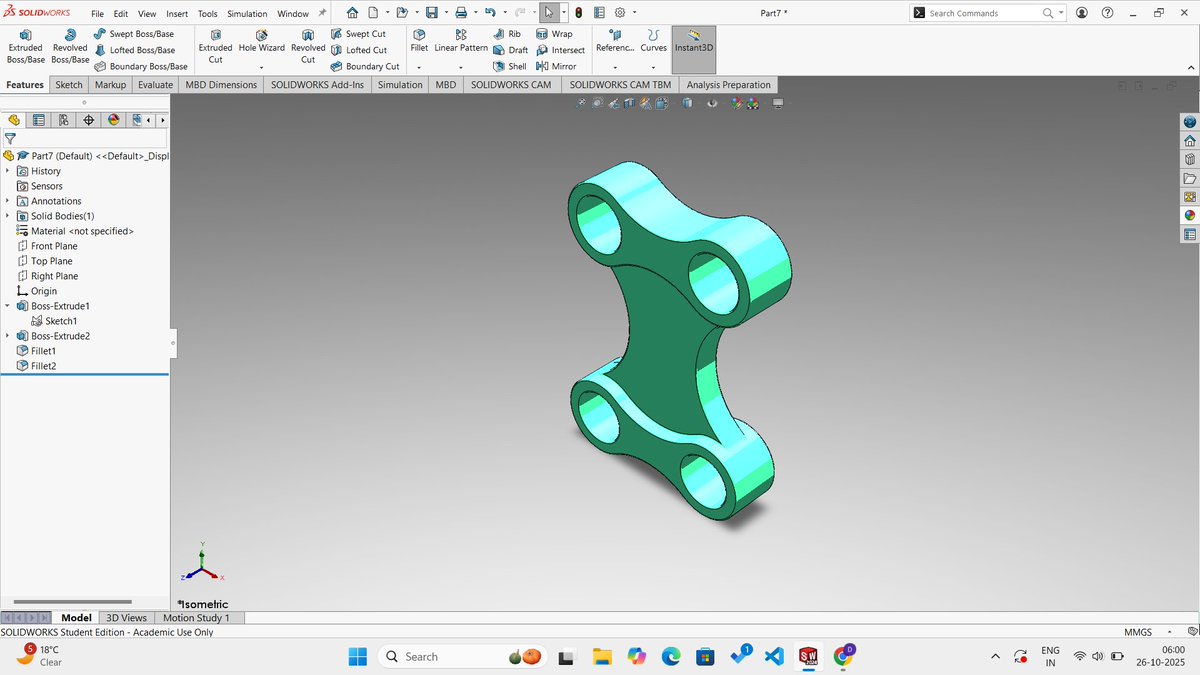Select the Wrap tool

point(554,33)
